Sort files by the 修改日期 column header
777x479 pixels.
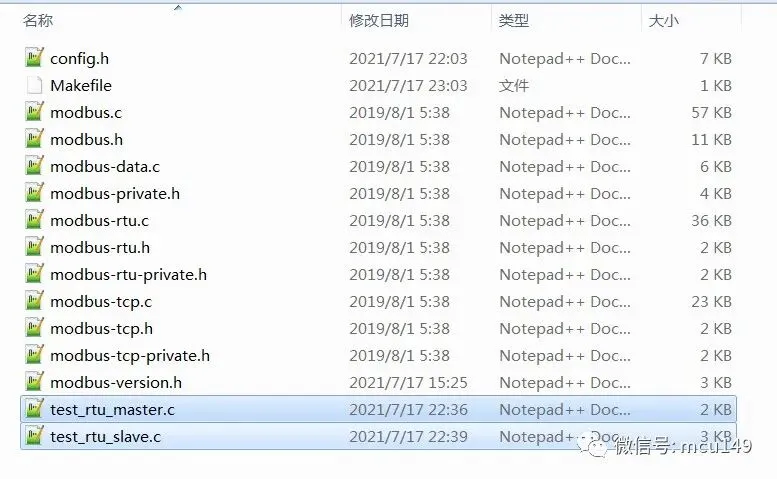coord(379,20)
